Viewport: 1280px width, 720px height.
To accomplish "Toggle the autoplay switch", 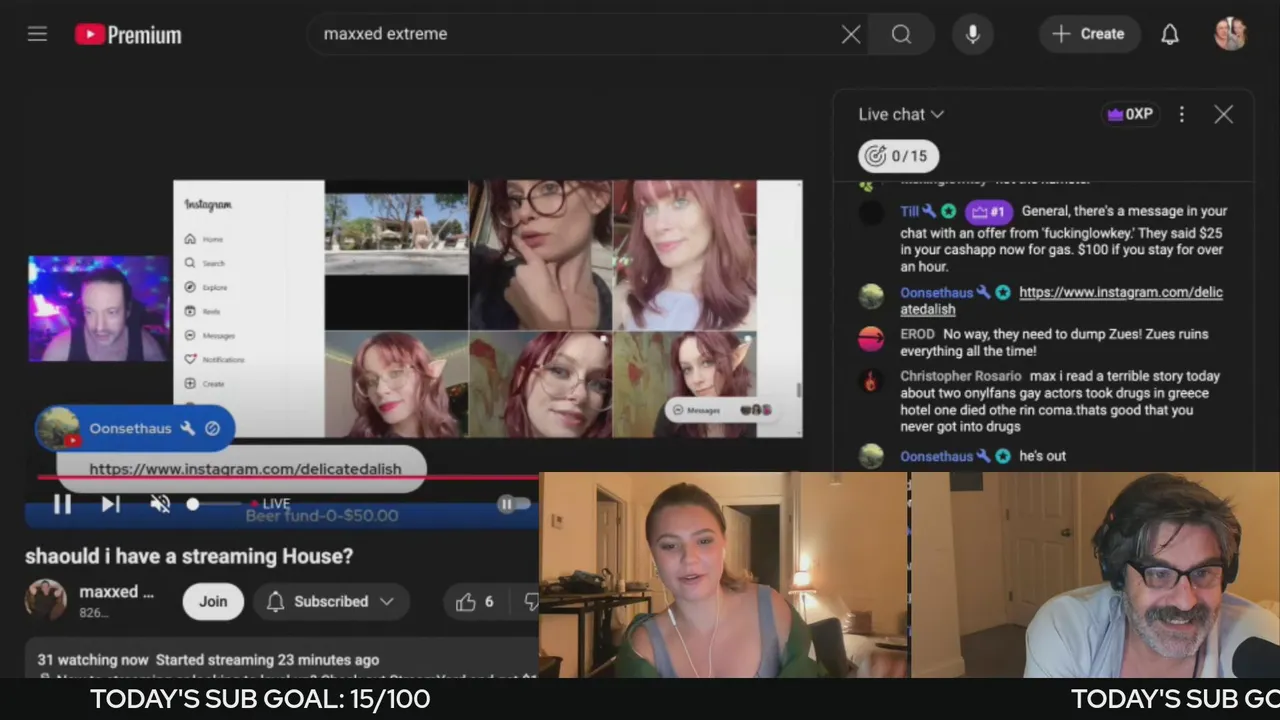I will click(x=513, y=504).
